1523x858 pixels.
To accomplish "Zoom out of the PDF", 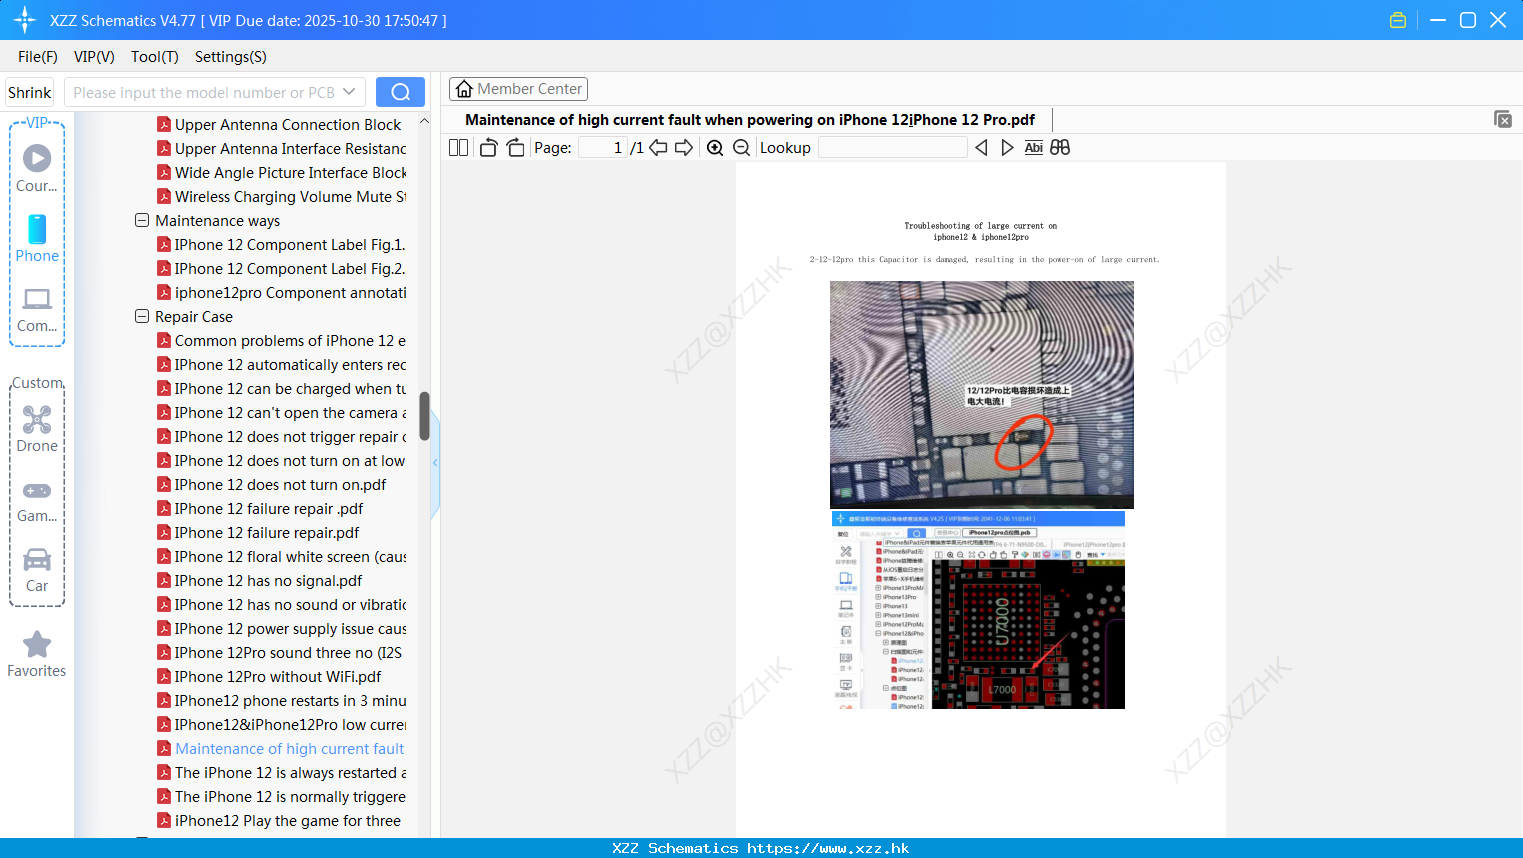I will 741,147.
